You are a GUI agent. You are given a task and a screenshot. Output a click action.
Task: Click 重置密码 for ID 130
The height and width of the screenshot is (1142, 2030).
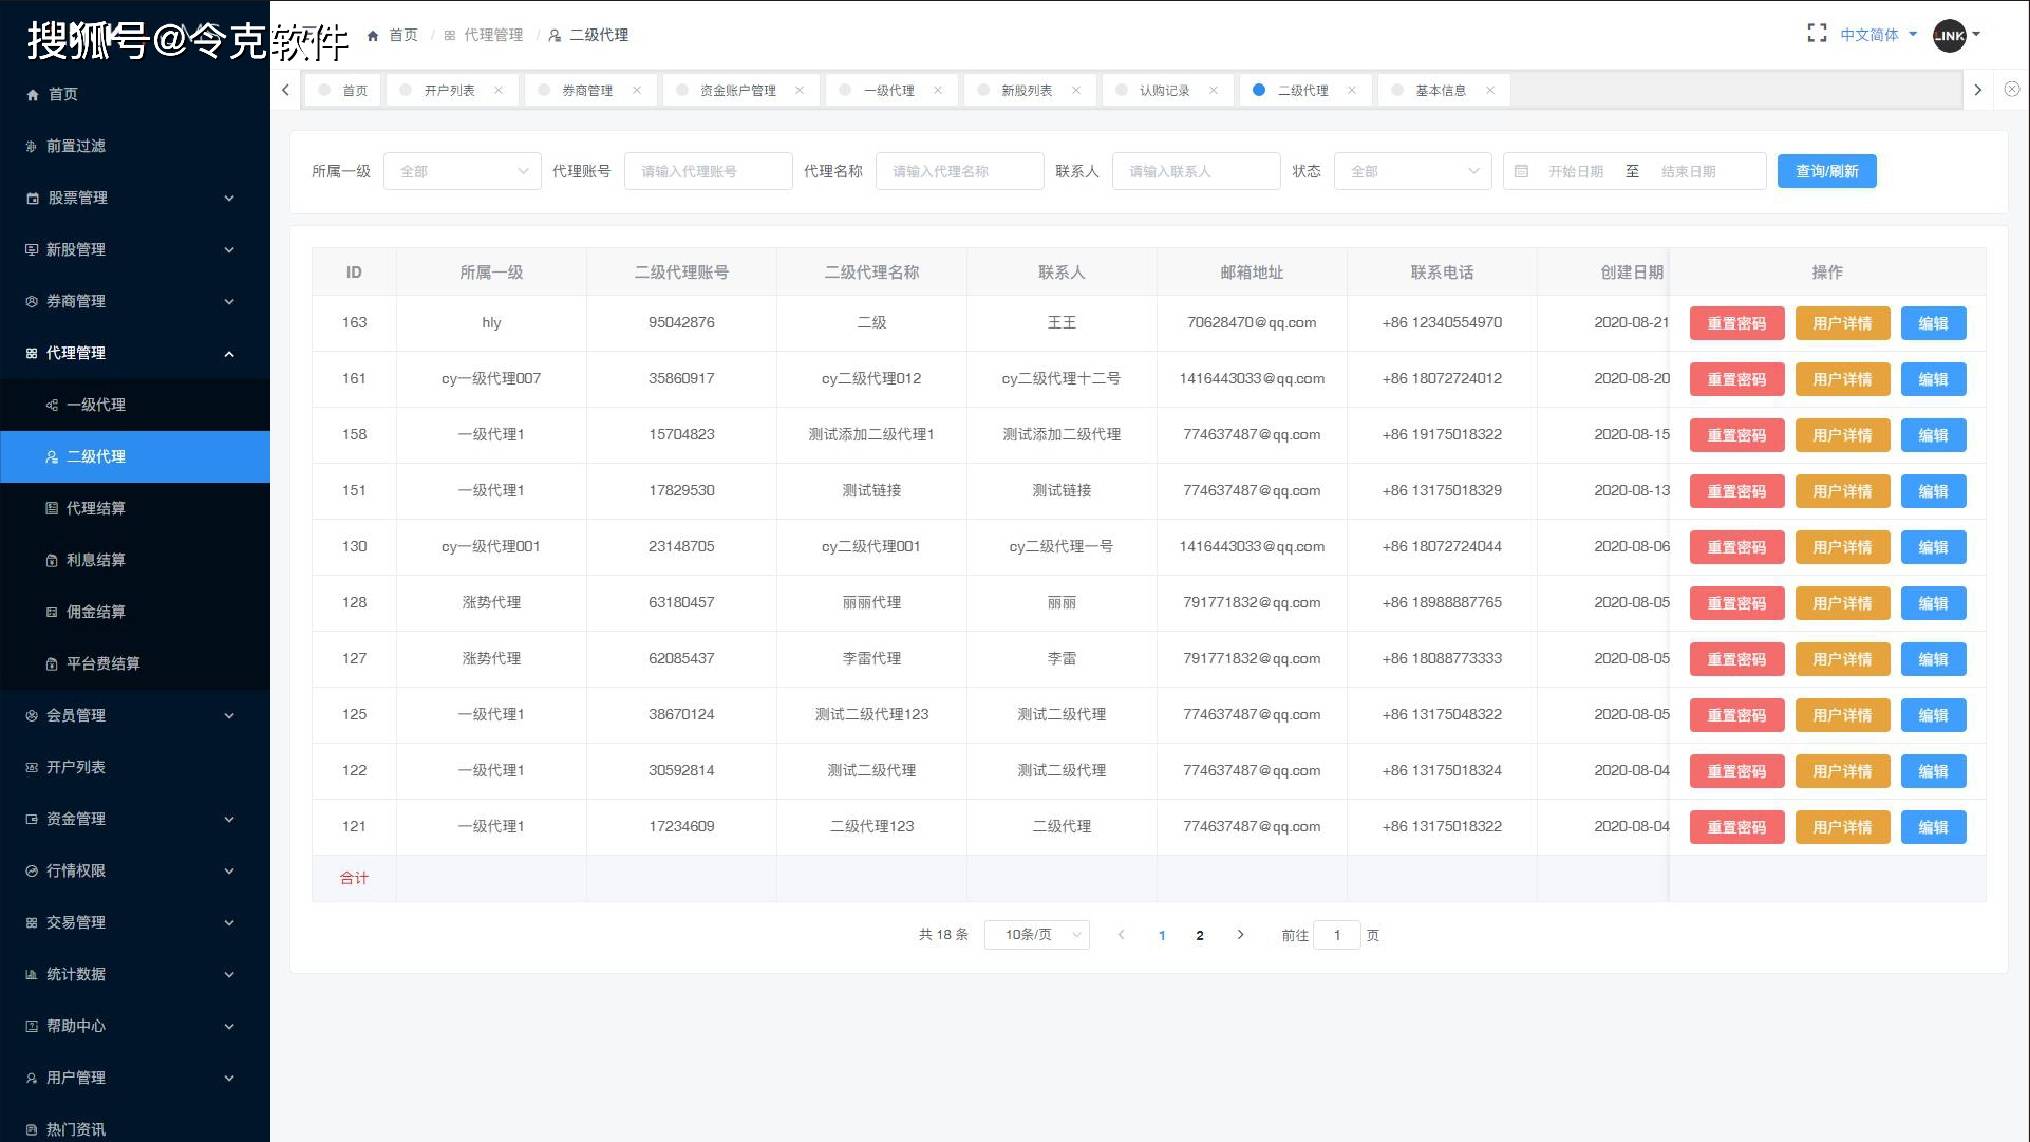tap(1737, 547)
